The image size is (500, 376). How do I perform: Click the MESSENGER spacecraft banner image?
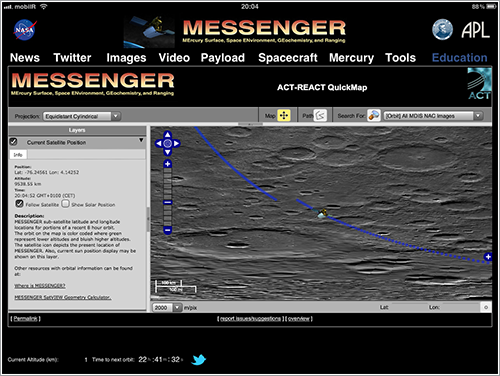(x=149, y=32)
